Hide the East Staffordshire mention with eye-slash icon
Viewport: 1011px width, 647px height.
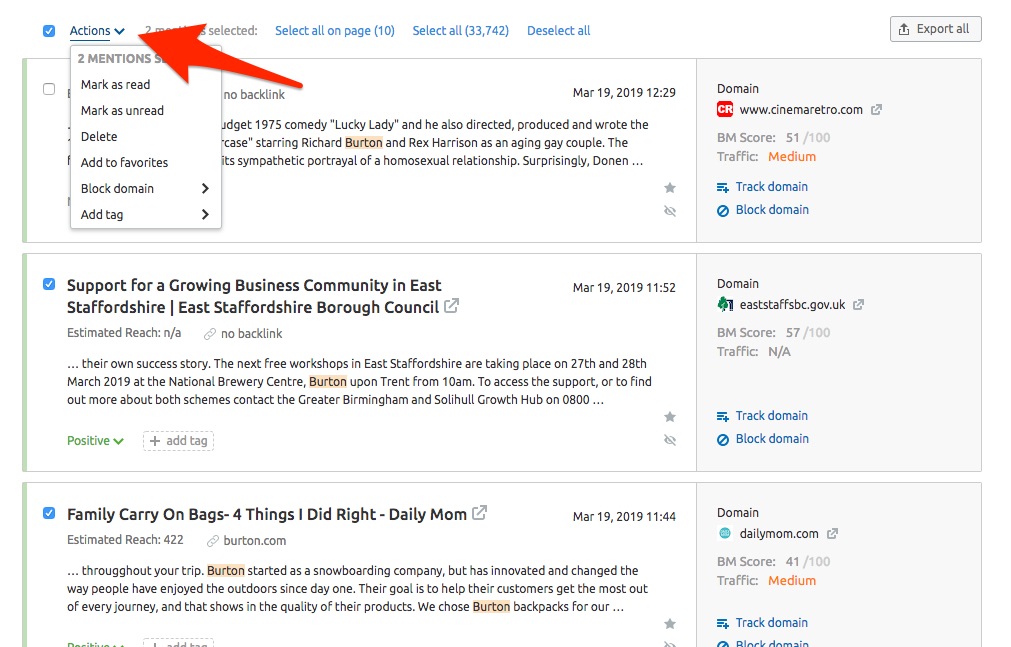pos(670,440)
